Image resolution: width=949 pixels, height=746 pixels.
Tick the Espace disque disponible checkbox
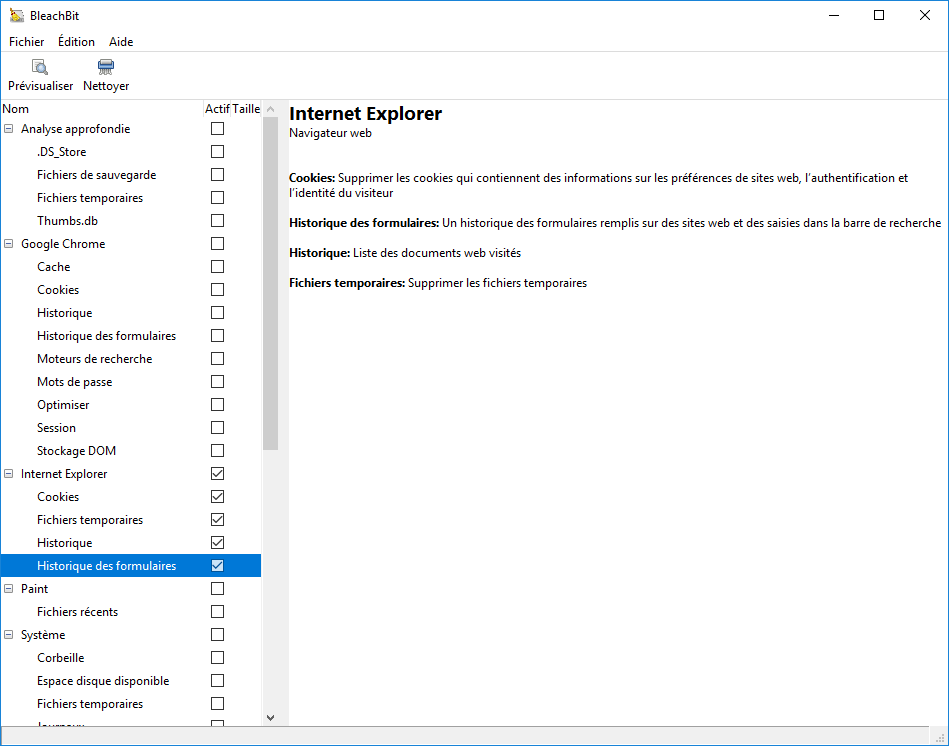click(217, 681)
